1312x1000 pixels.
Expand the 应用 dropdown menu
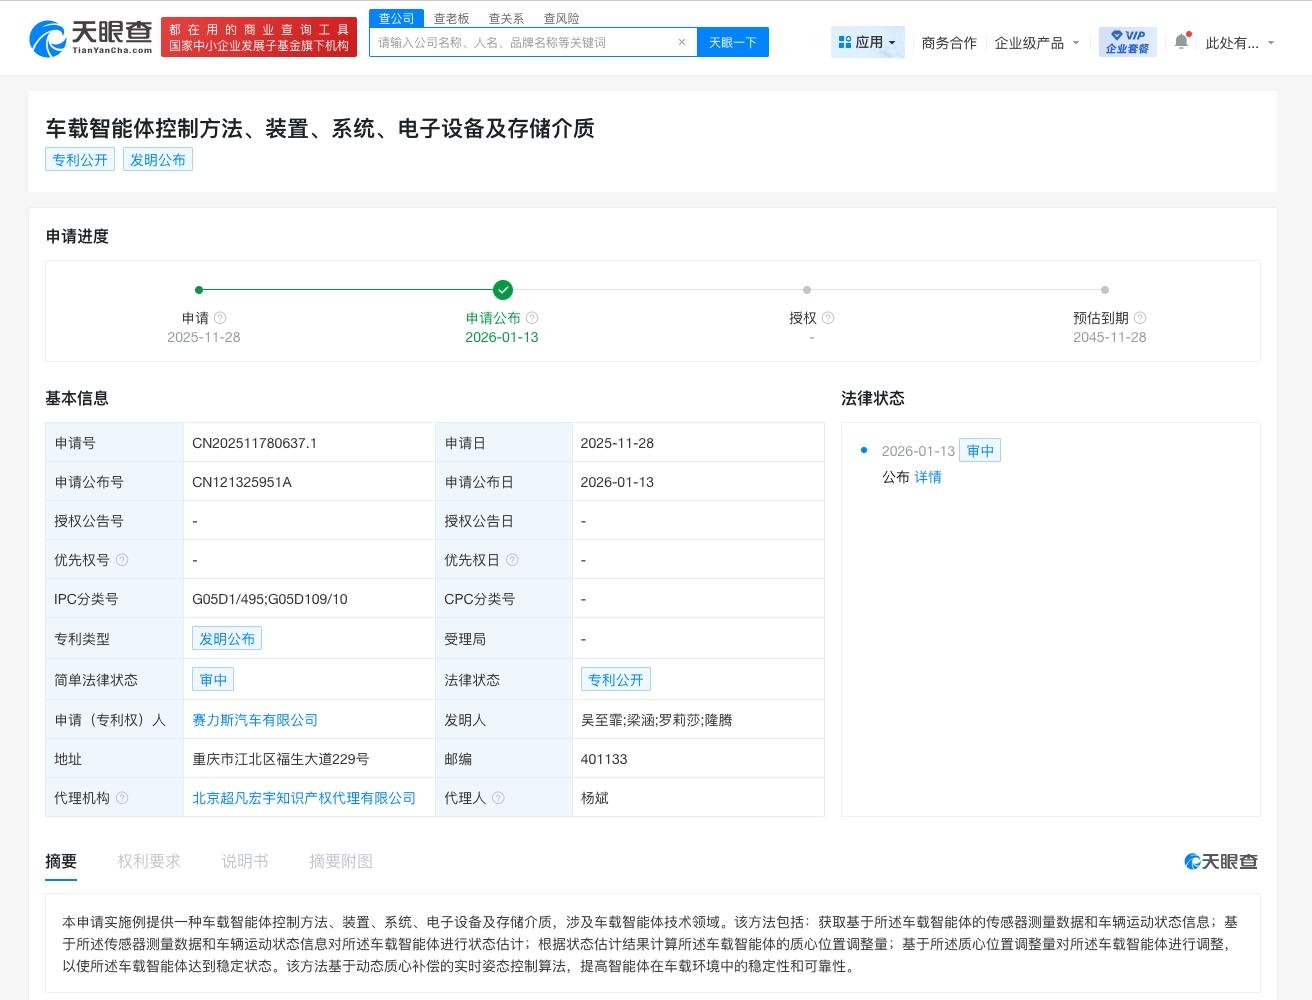[867, 42]
